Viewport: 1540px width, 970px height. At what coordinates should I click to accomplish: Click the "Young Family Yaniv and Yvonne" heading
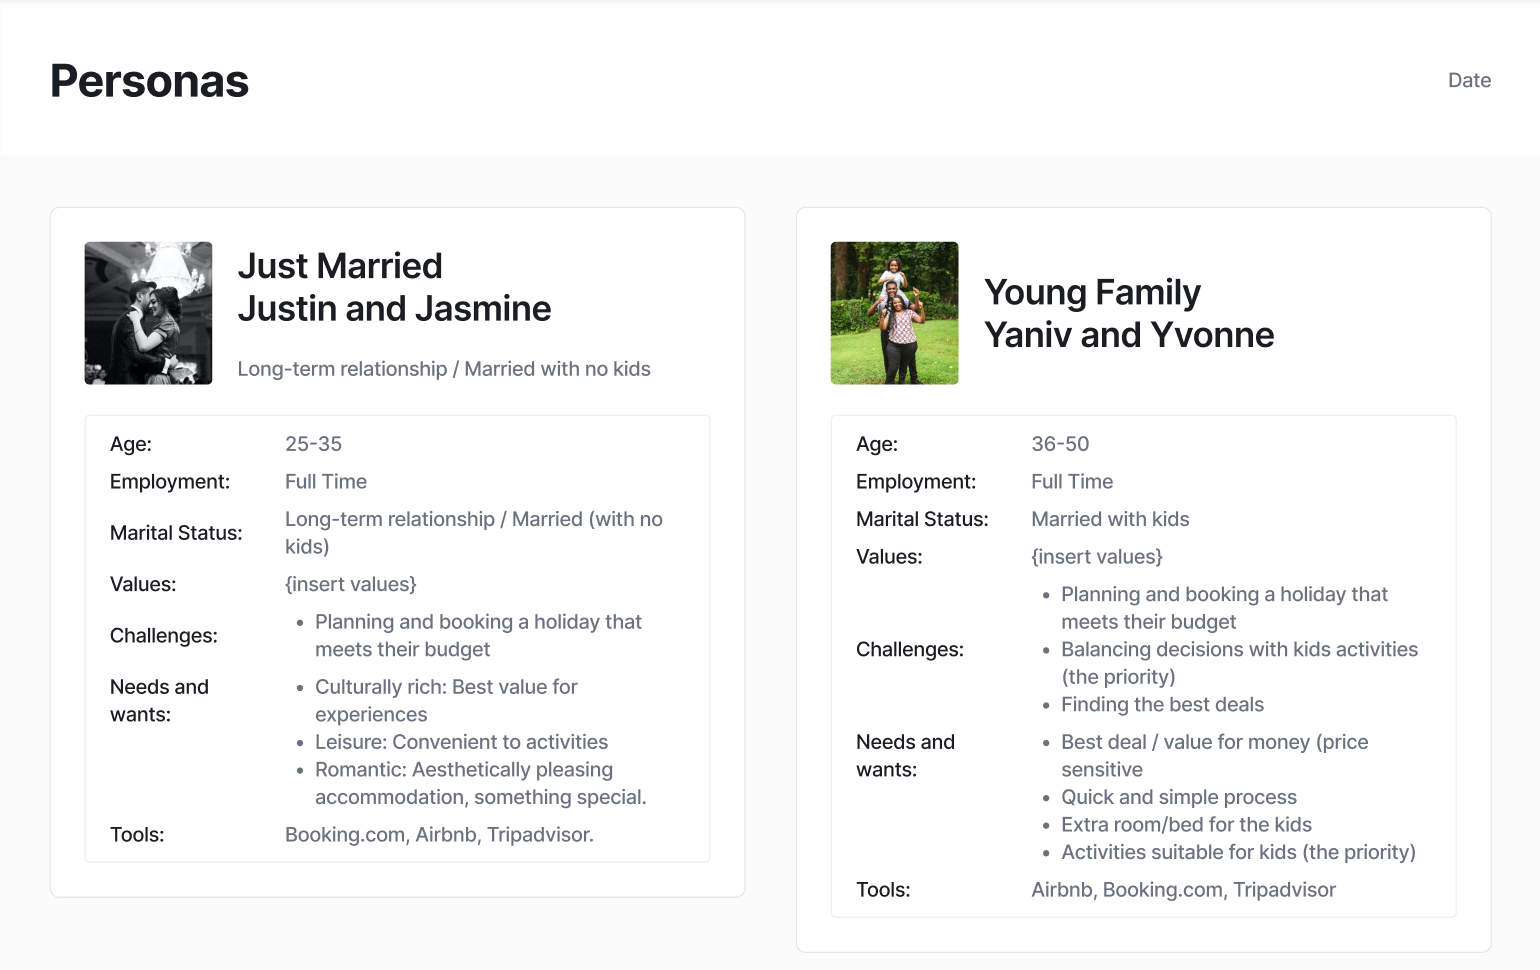(1128, 313)
